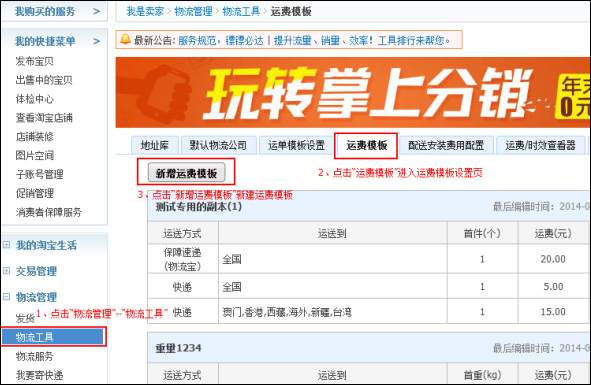This screenshot has height=385, width=591.
Task: Open 图片空间 link
Action: [x=34, y=155]
